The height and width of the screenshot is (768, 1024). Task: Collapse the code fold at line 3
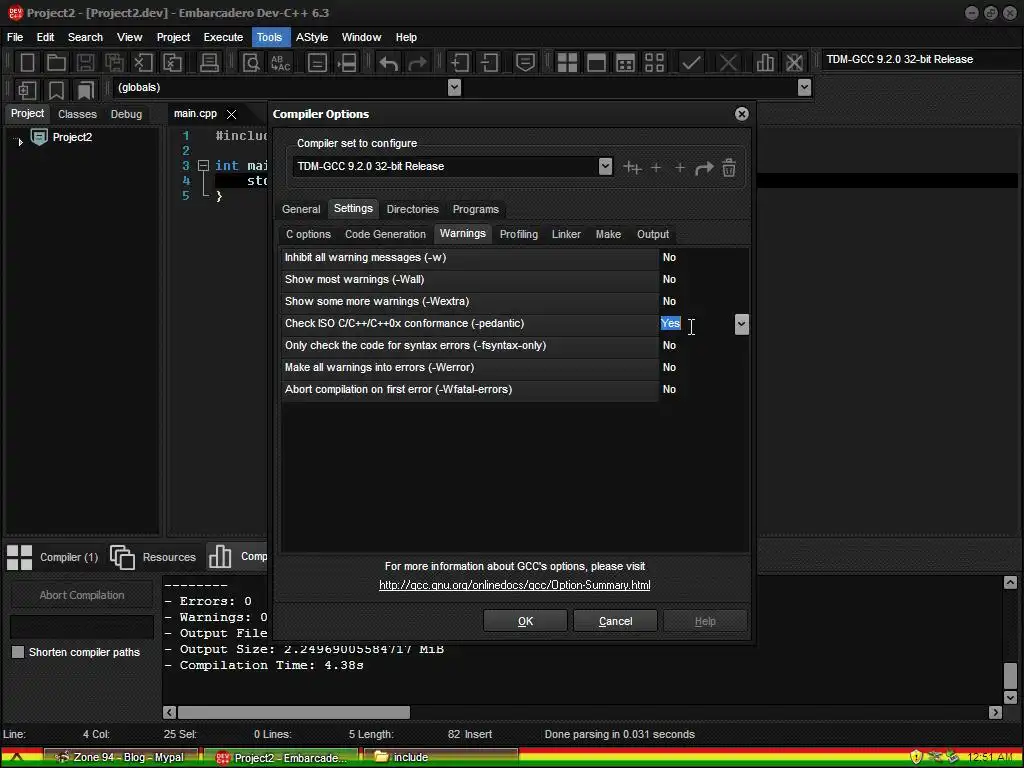203,166
